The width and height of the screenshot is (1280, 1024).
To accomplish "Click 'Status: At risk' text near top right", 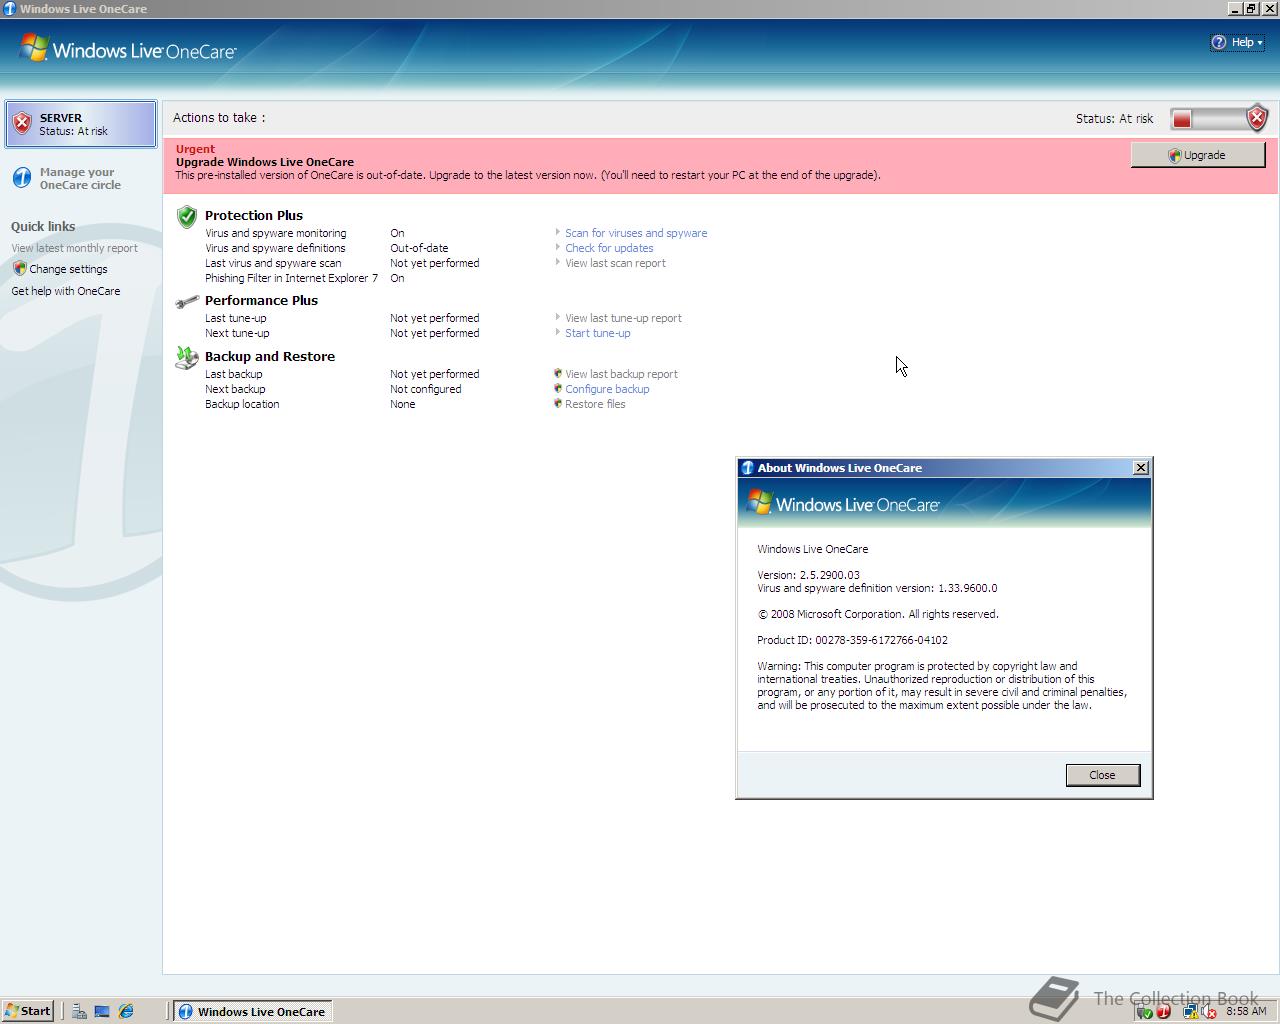I will [1114, 118].
